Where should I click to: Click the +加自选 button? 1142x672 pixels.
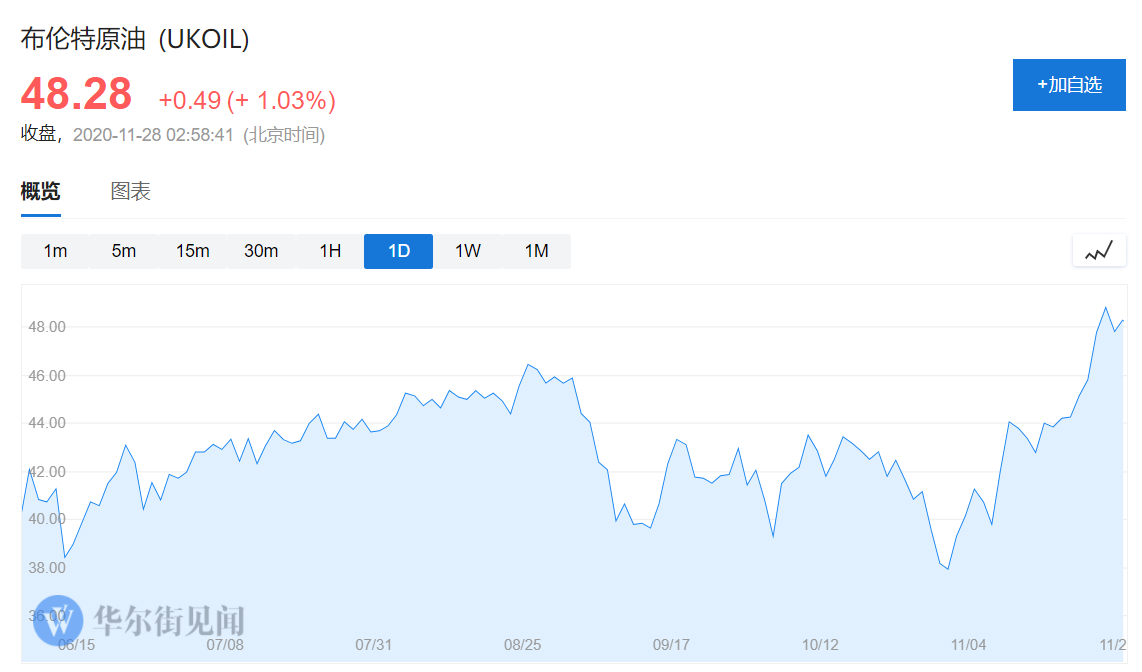(1069, 85)
